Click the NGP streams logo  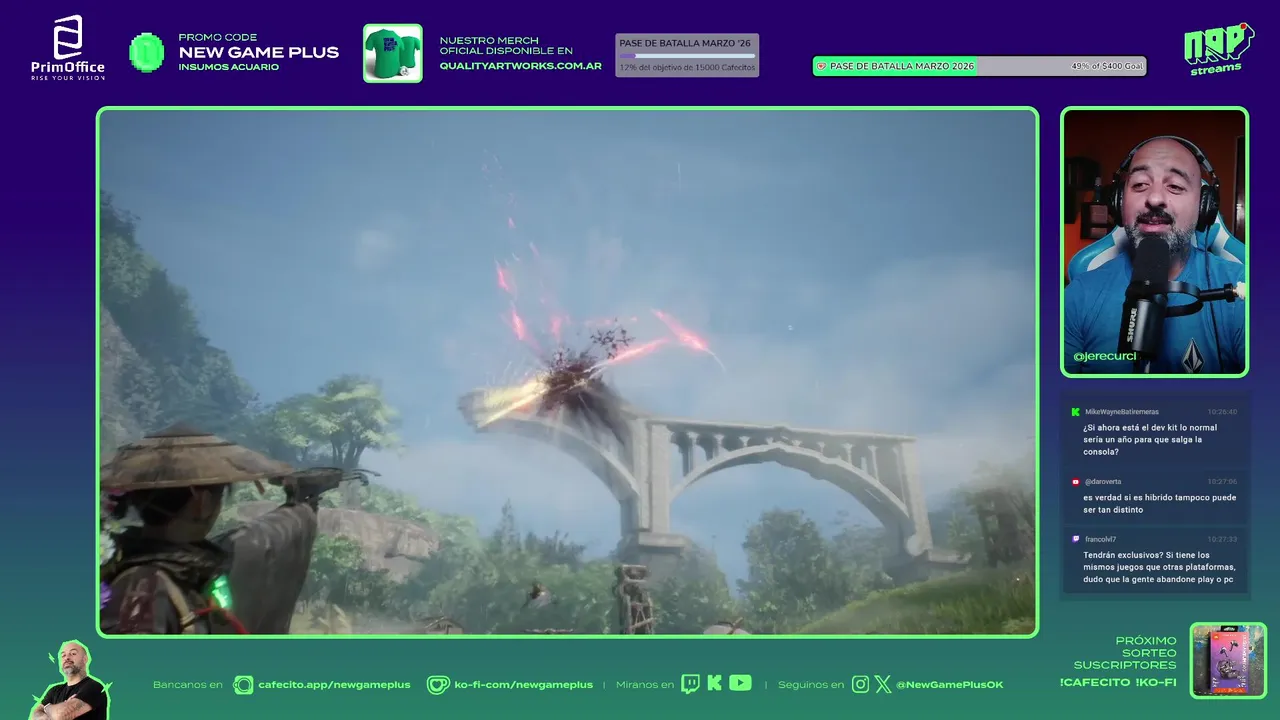point(1218,49)
